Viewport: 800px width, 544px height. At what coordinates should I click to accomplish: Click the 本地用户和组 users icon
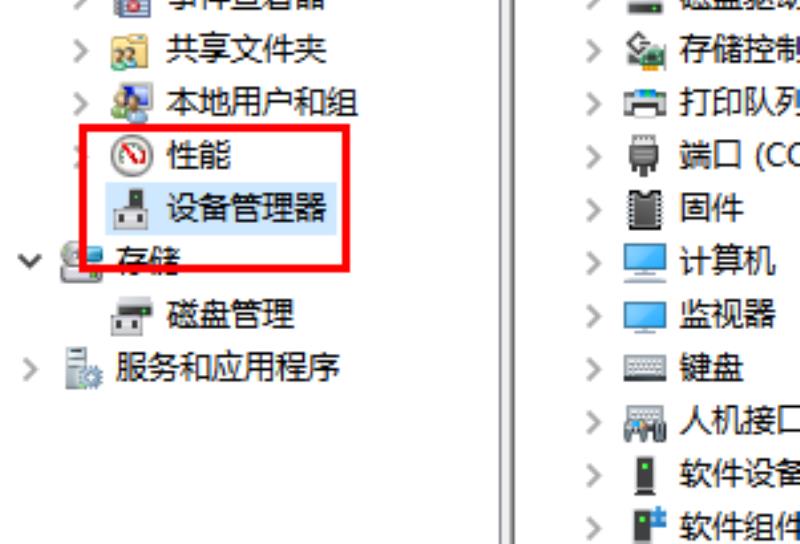coord(131,103)
